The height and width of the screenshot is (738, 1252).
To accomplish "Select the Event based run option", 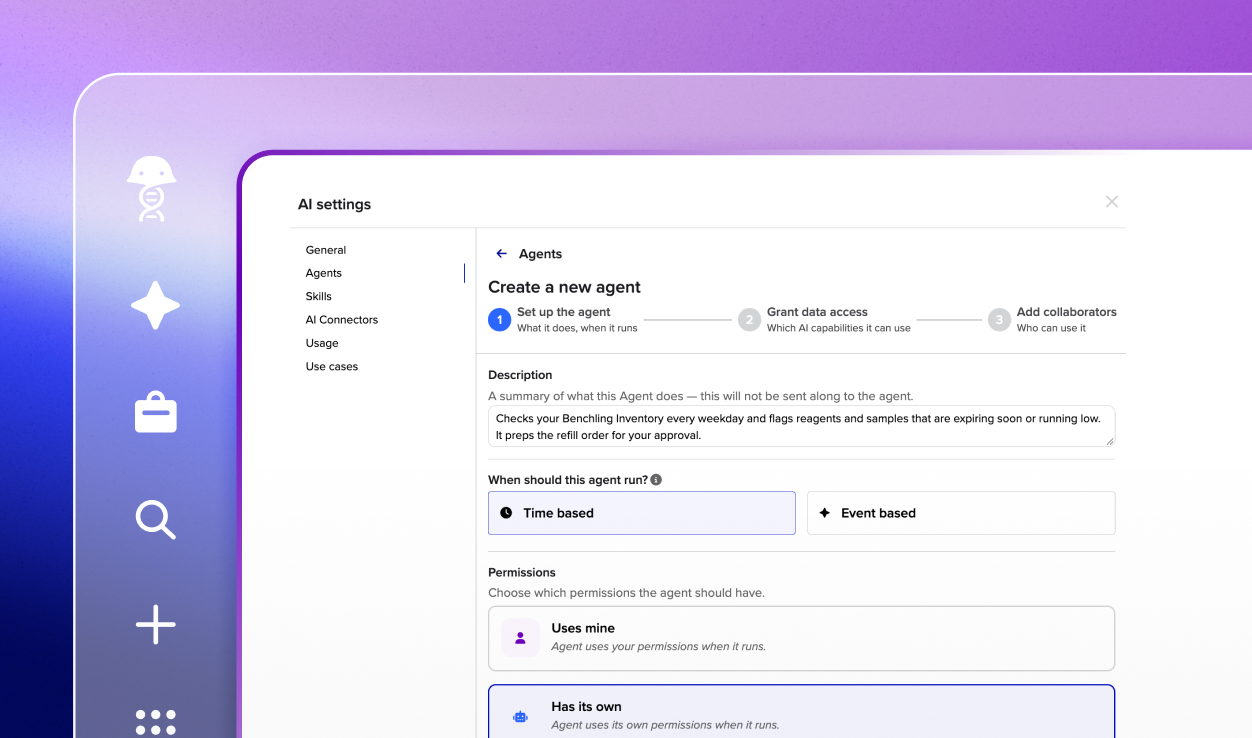I will click(961, 513).
